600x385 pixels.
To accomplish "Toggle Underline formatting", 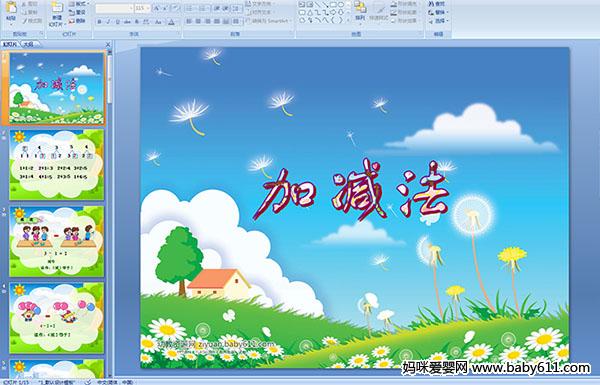I will point(118,22).
